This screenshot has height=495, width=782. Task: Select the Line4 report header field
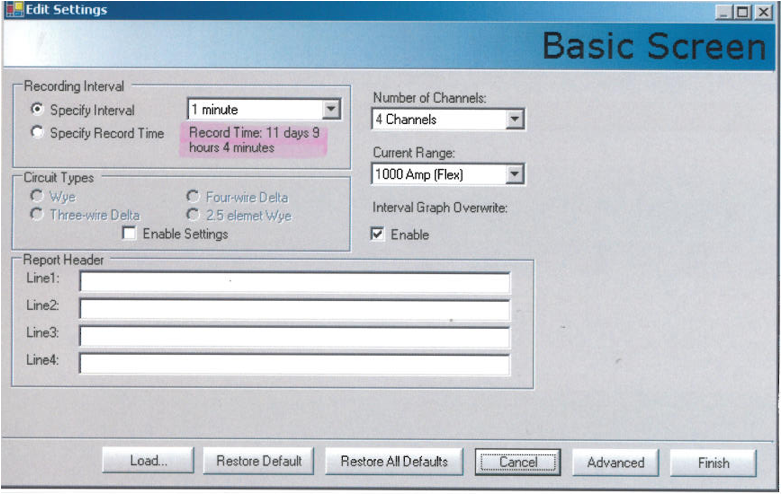click(295, 364)
